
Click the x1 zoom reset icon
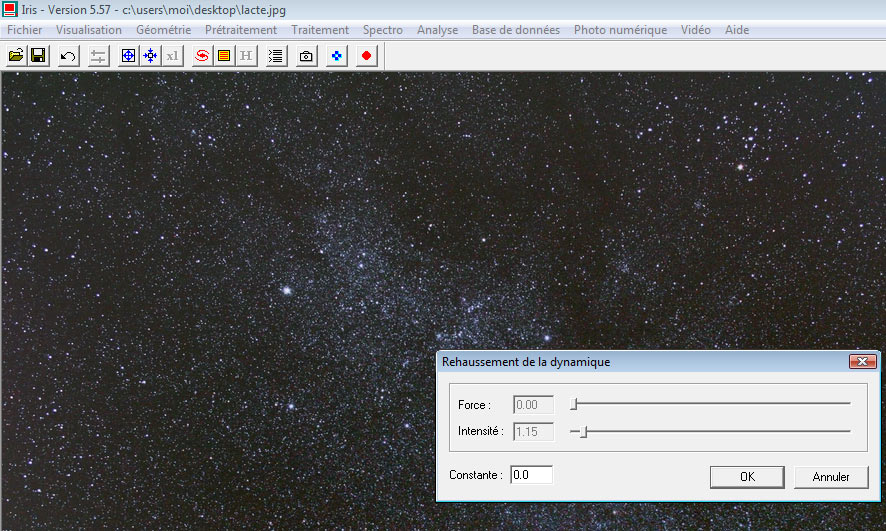(x=172, y=55)
